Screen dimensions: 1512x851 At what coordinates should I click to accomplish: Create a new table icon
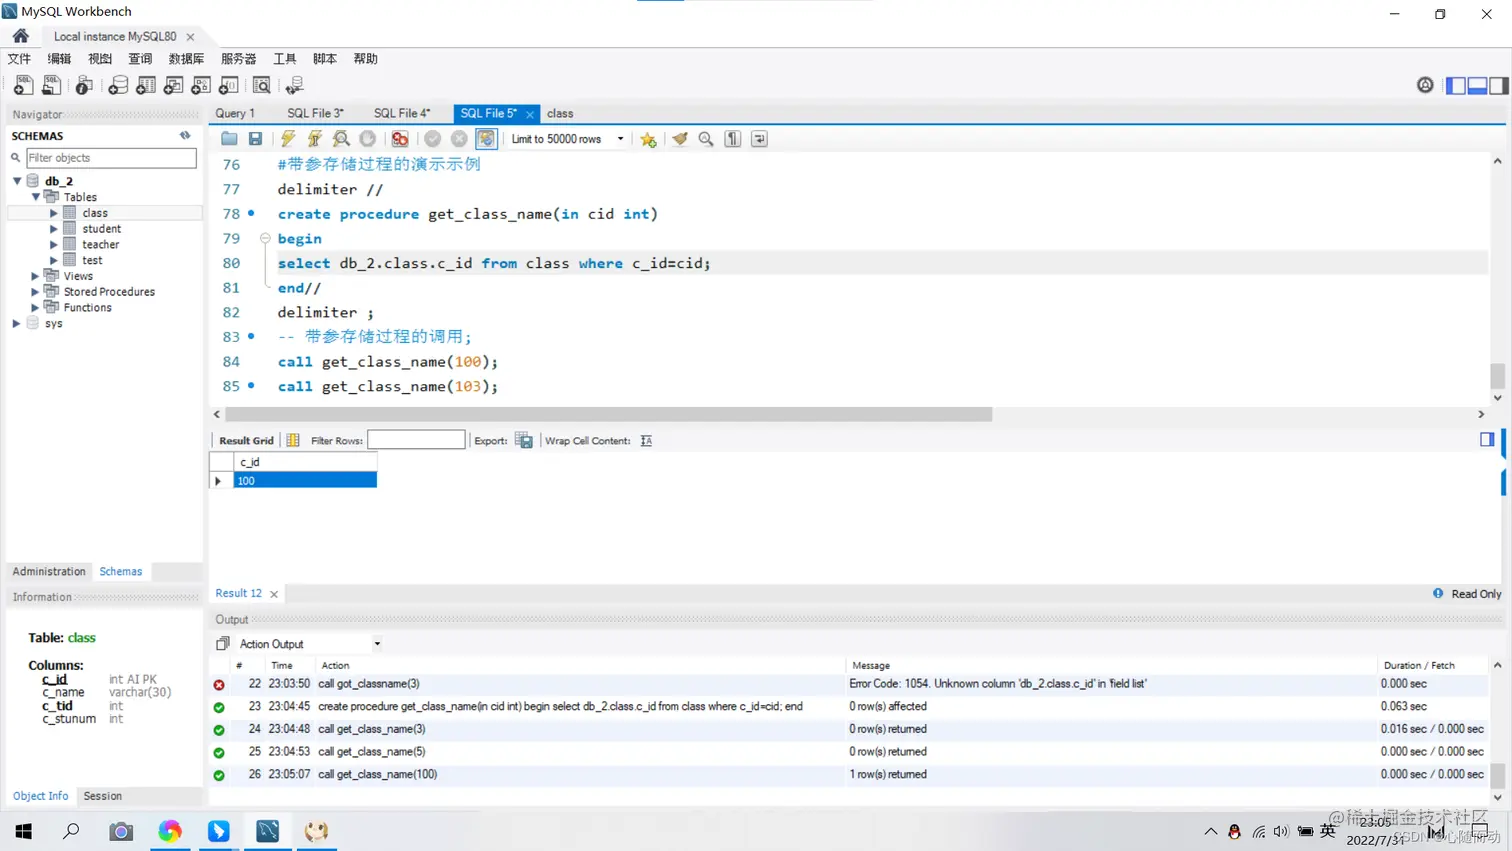coord(146,86)
